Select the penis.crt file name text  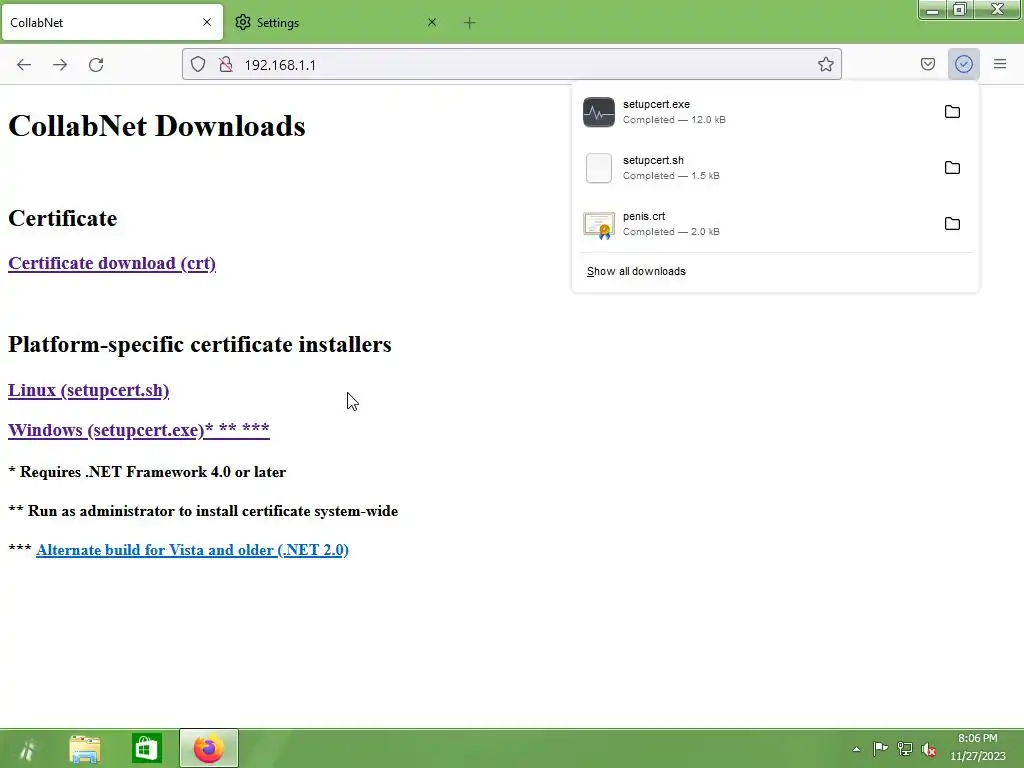tap(644, 216)
